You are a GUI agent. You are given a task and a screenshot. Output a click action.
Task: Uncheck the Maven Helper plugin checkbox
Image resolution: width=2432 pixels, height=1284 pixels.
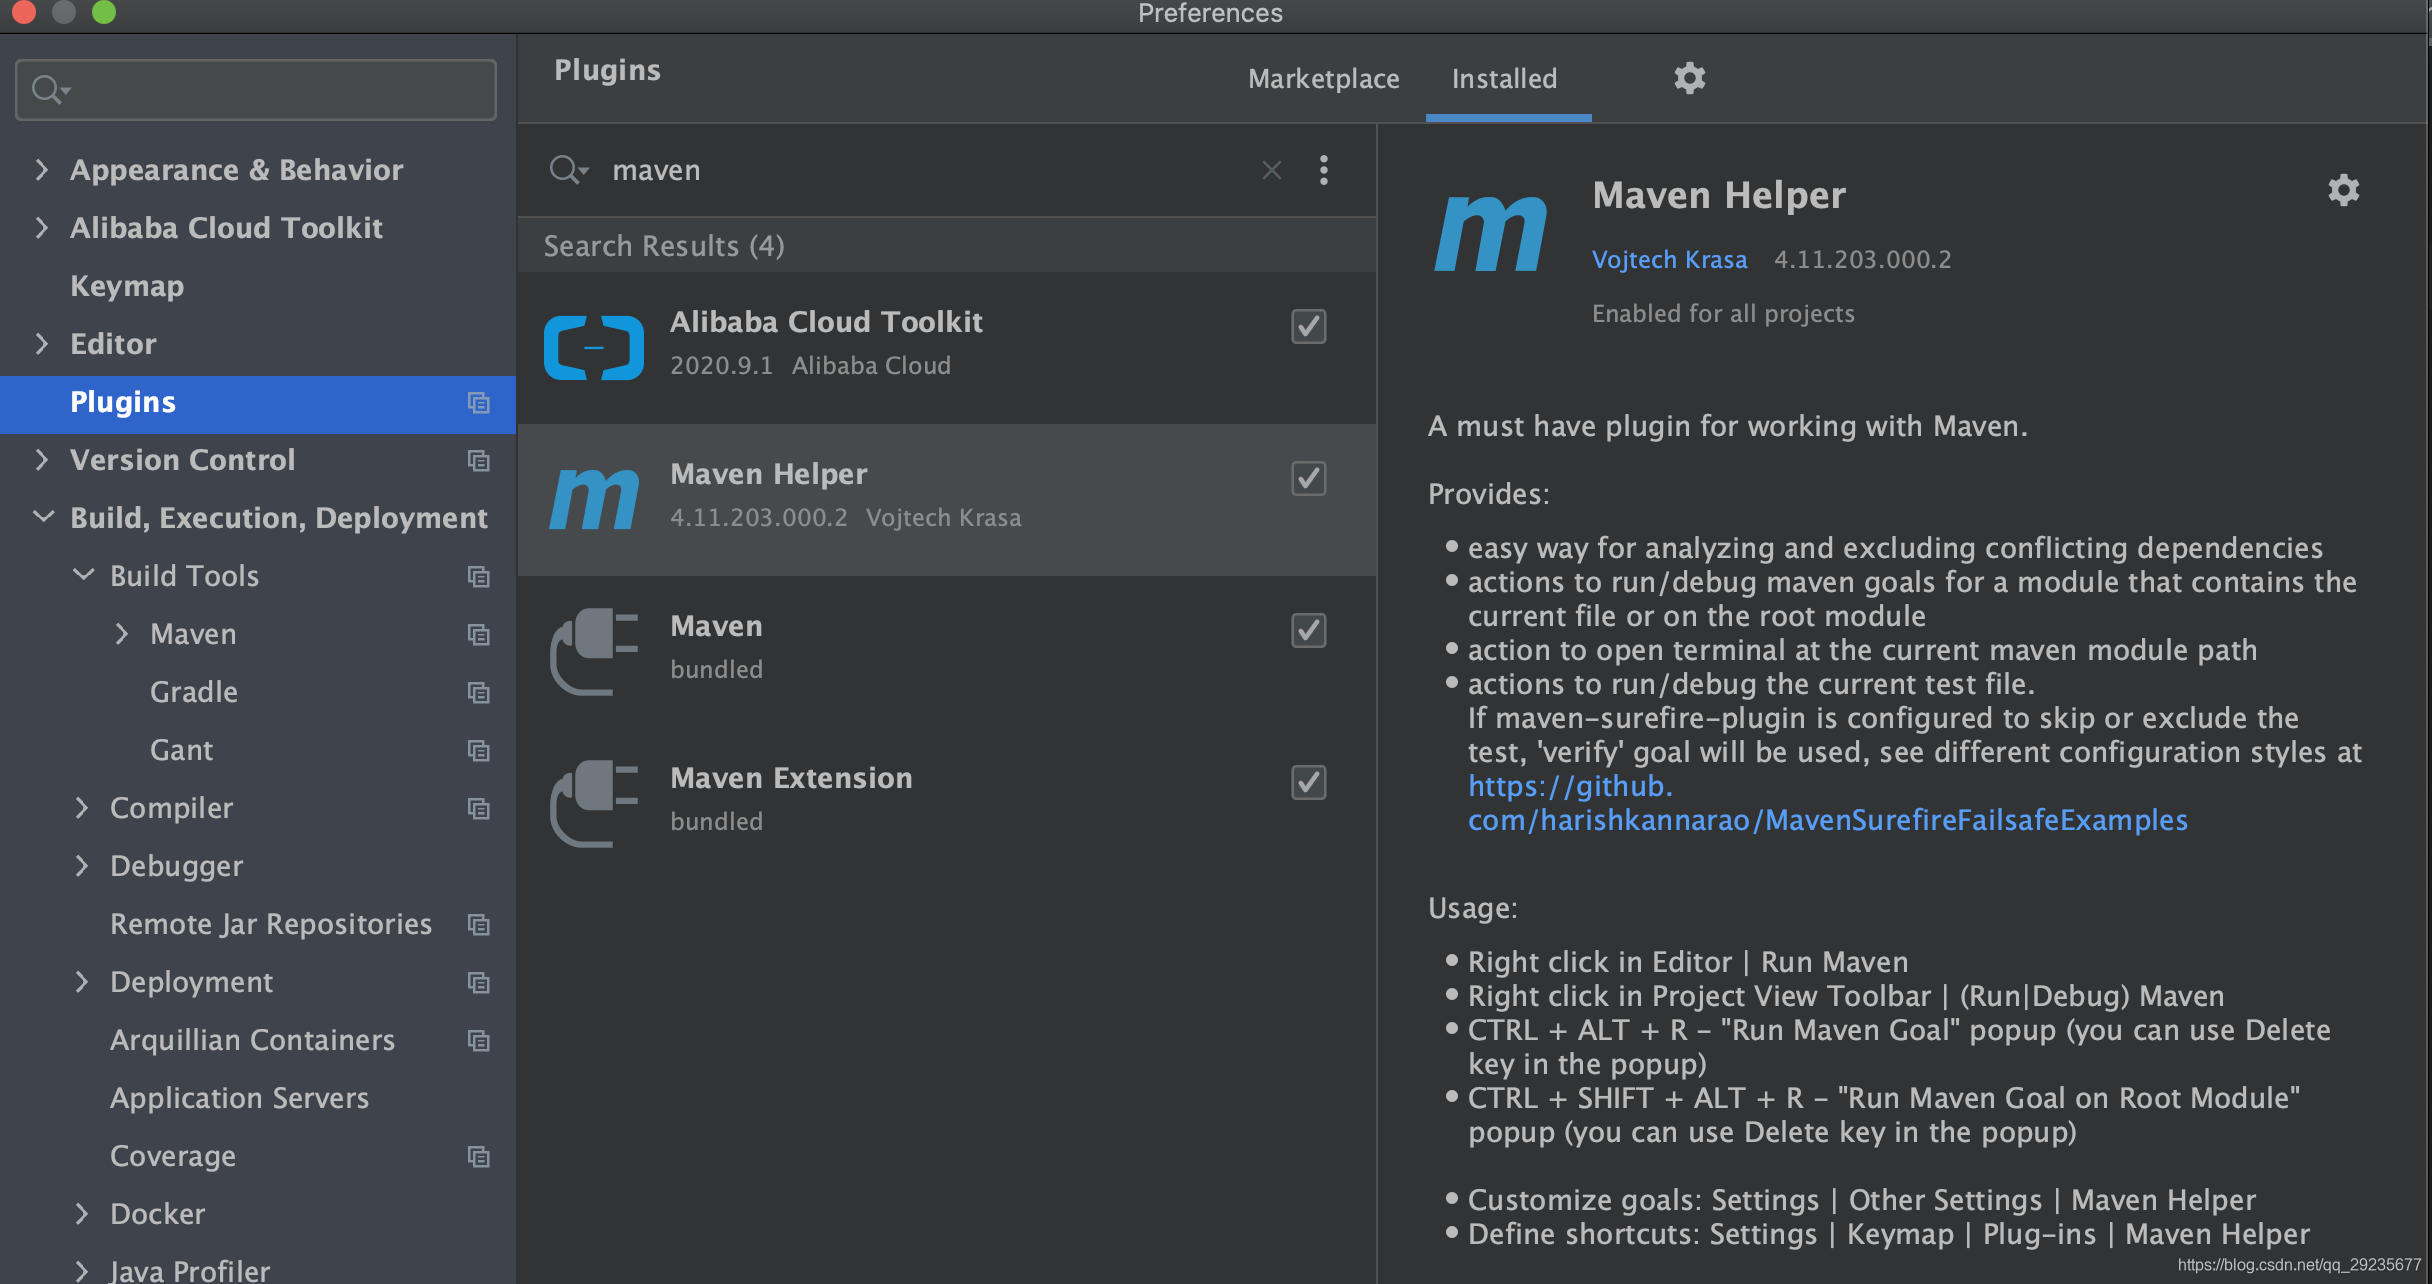(x=1308, y=479)
